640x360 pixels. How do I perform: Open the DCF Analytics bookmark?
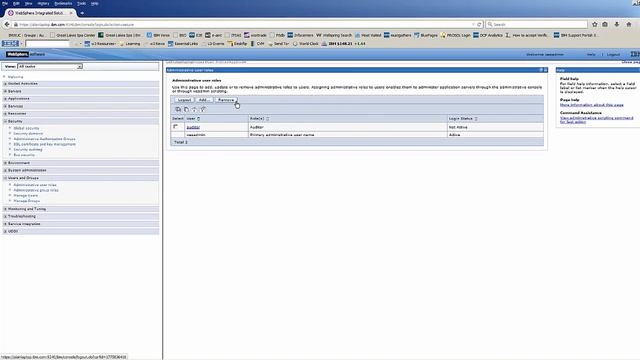click(488, 36)
